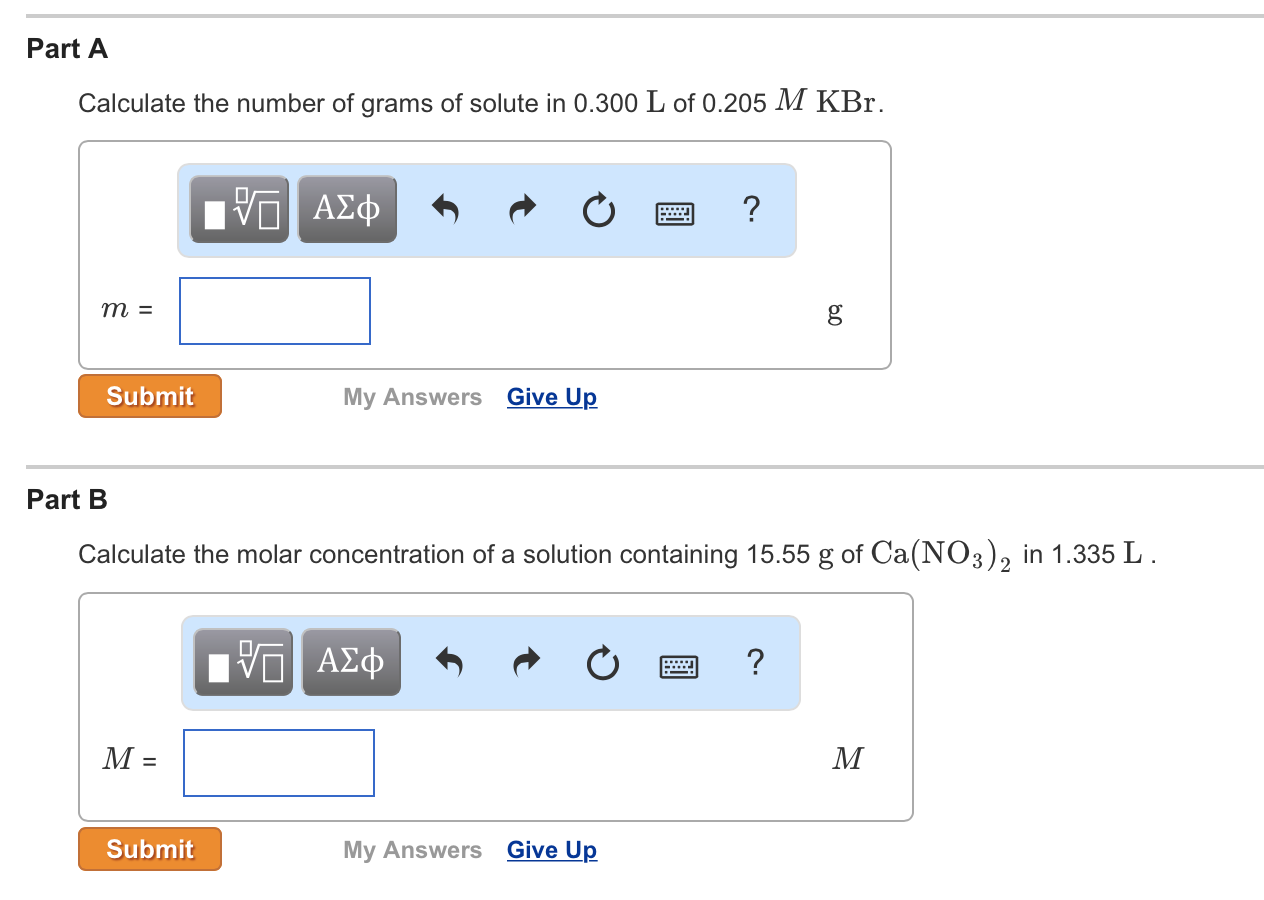Open the equation templates menu in Part B
Image resolution: width=1264 pixels, height=900 pixels.
243,661
